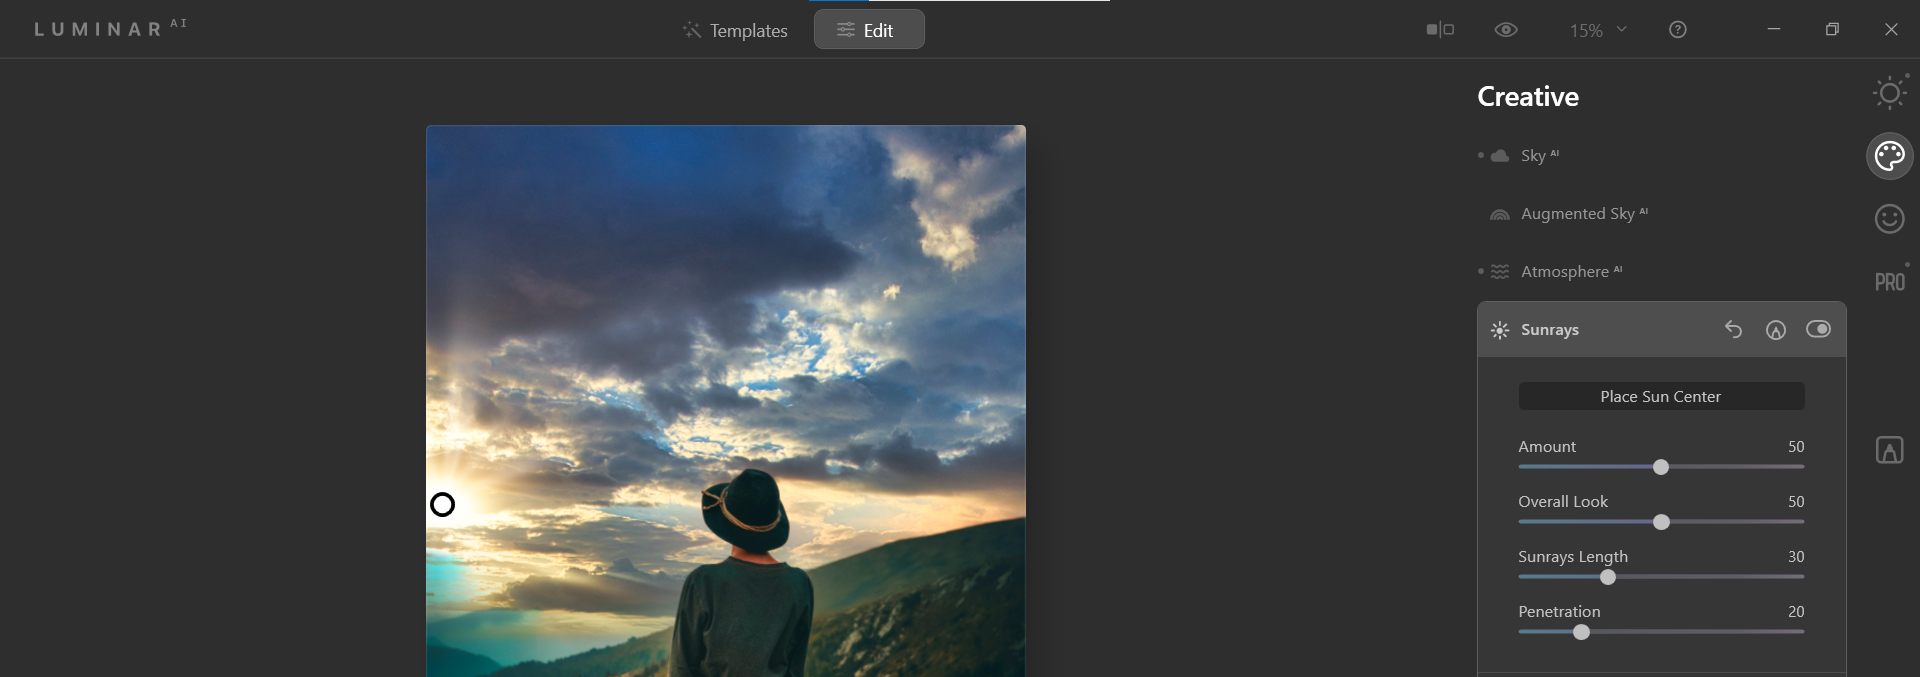Toggle Sunrays effect visibility switch
Image resolution: width=1920 pixels, height=677 pixels.
pyautogui.click(x=1818, y=329)
